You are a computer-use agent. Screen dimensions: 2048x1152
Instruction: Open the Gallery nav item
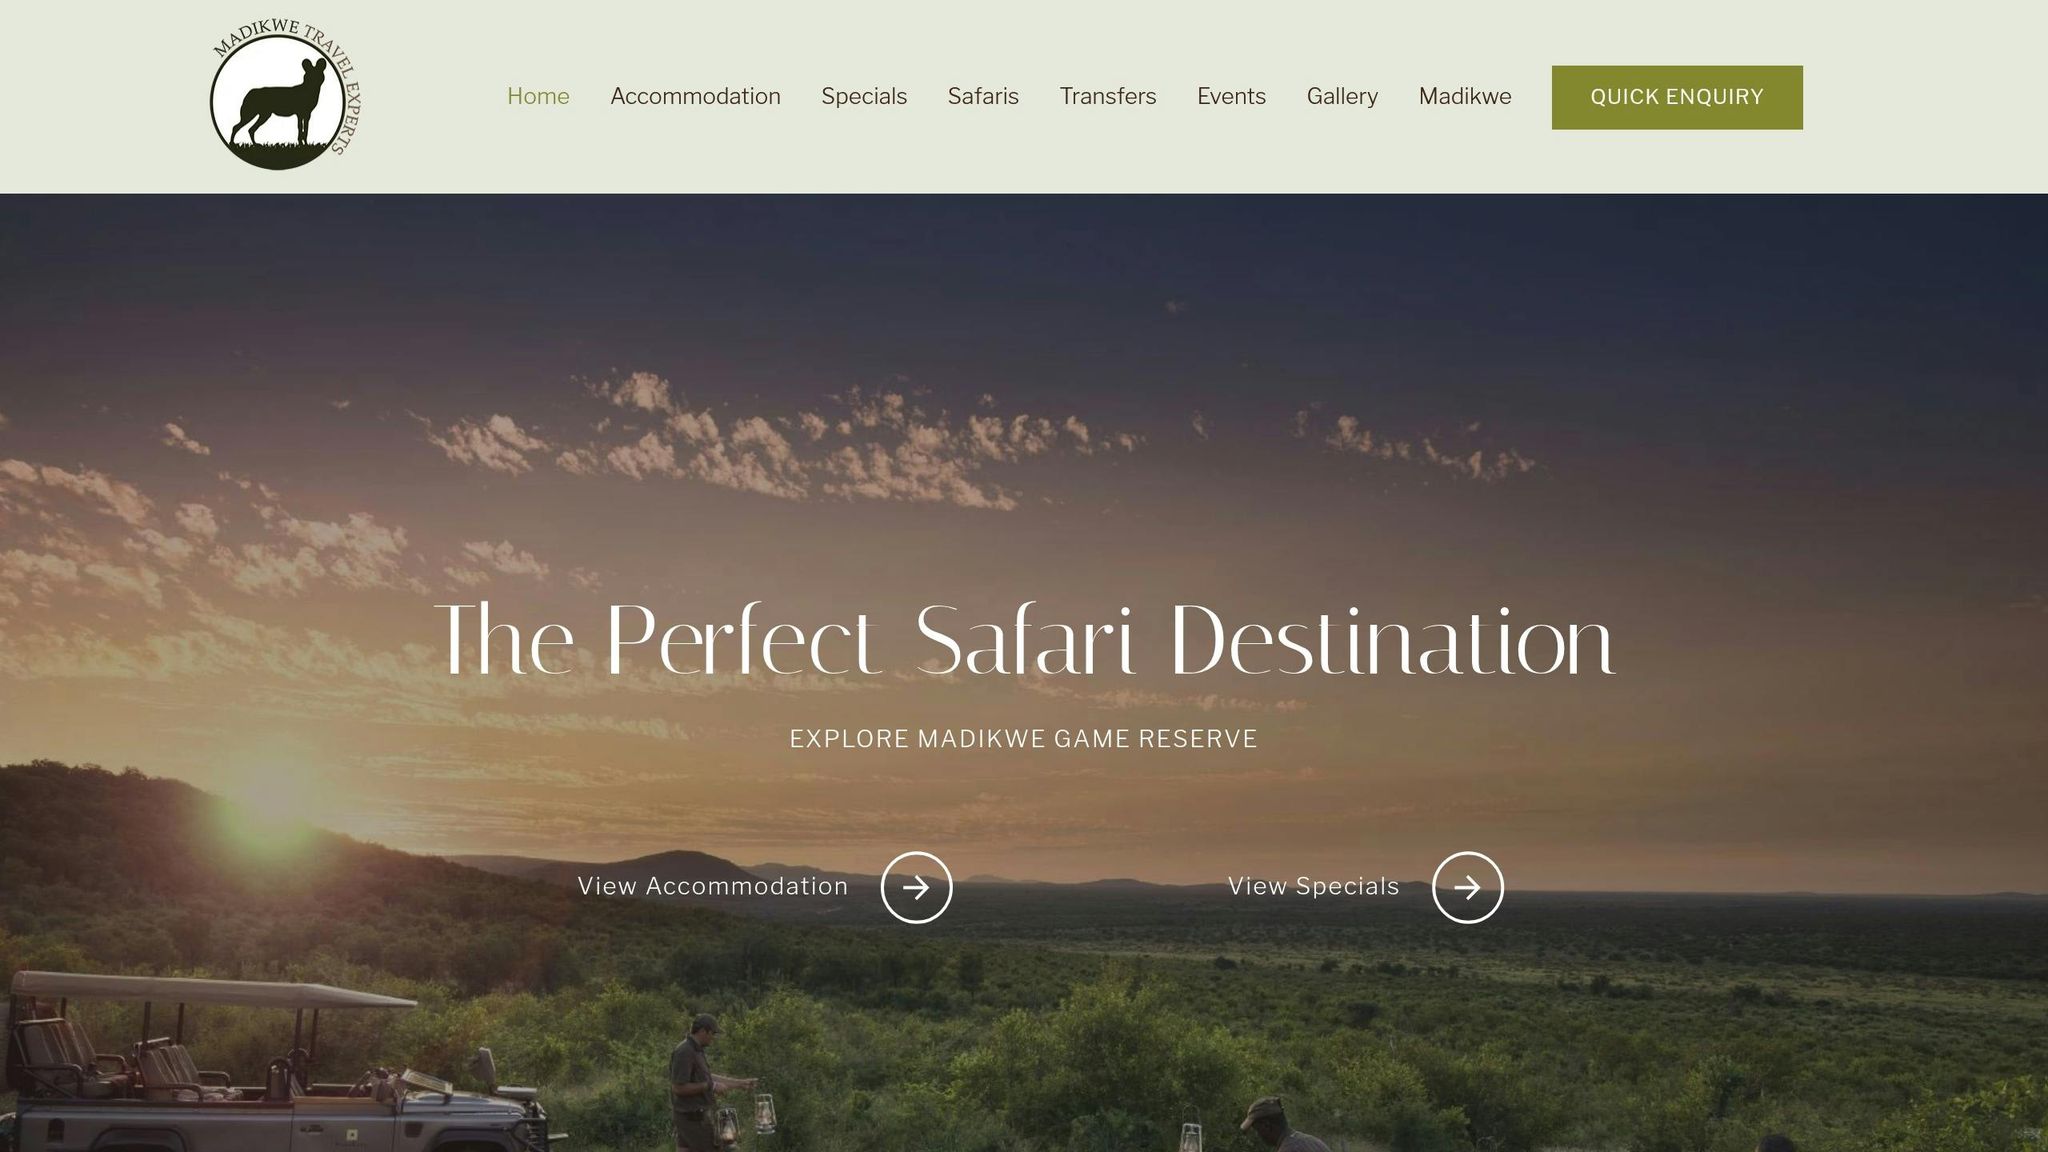[1342, 97]
